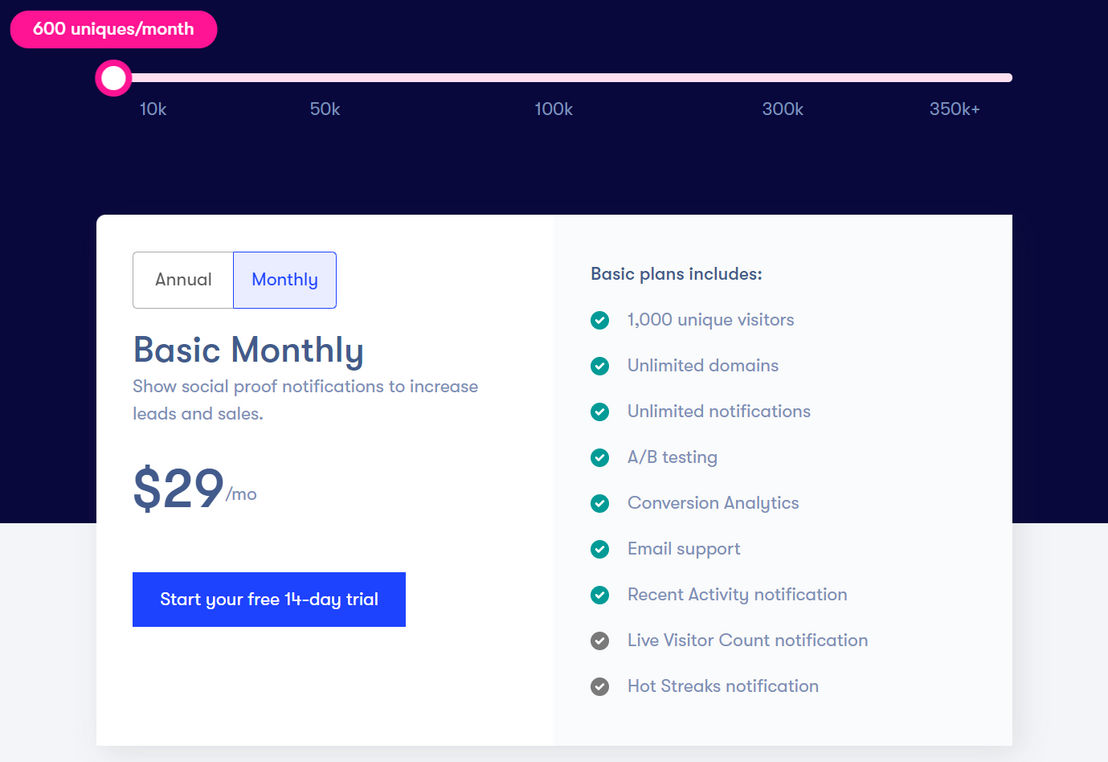
Task: Click the Basic Monthly plan heading
Action: click(248, 350)
